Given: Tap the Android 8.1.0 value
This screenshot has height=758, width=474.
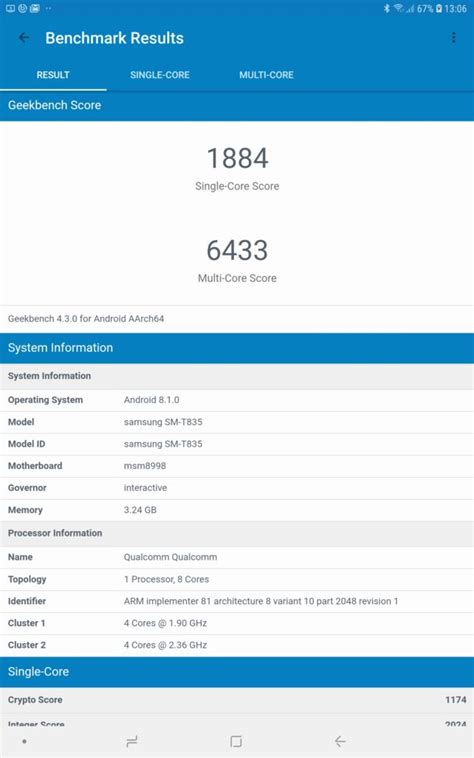Looking at the screenshot, I should coord(151,400).
